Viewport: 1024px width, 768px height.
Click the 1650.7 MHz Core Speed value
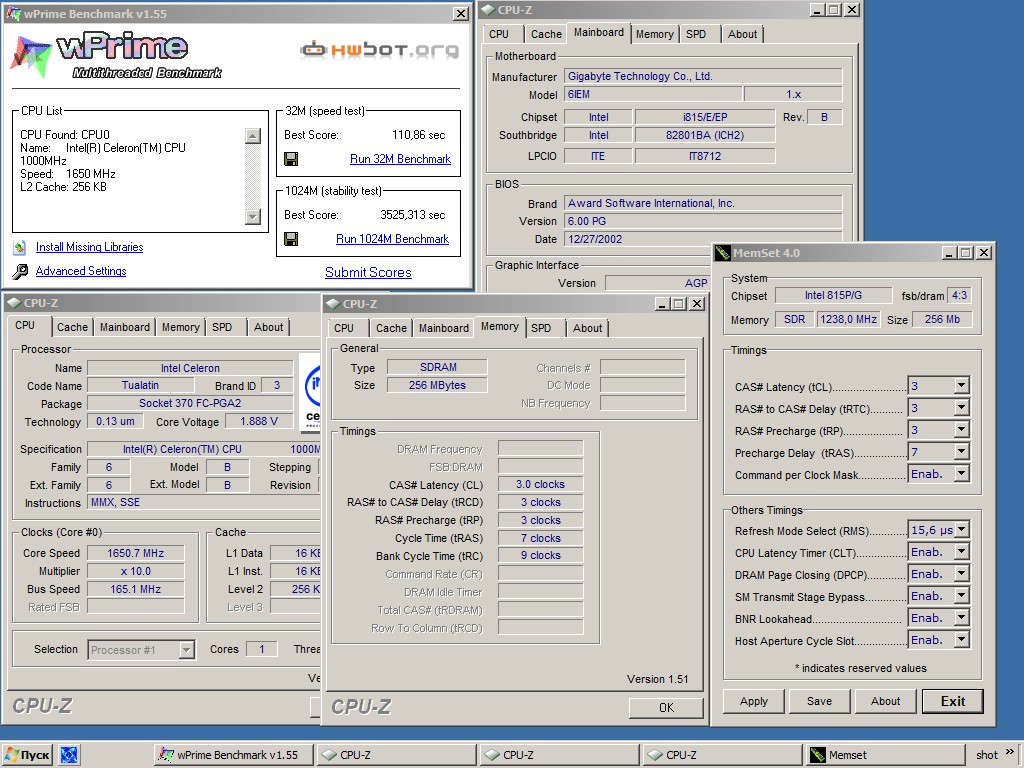136,553
